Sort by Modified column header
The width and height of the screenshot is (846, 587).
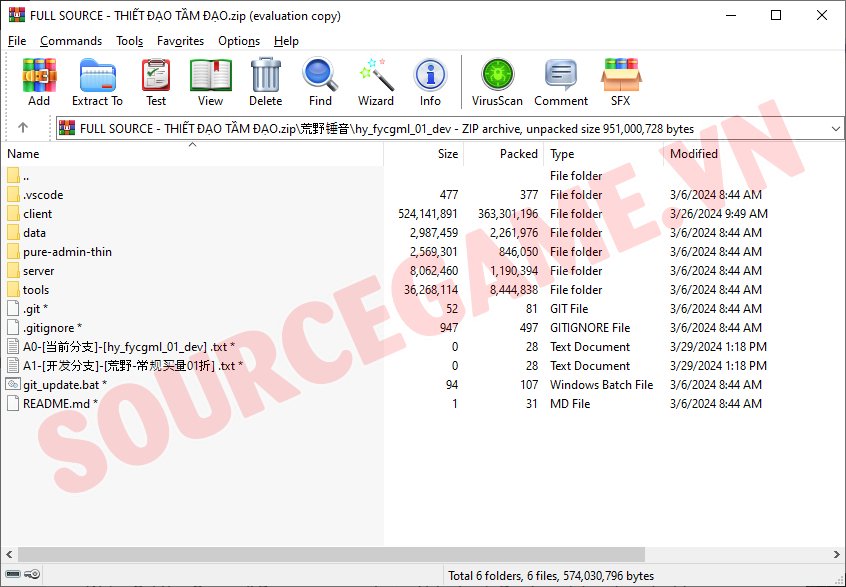pyautogui.click(x=694, y=154)
